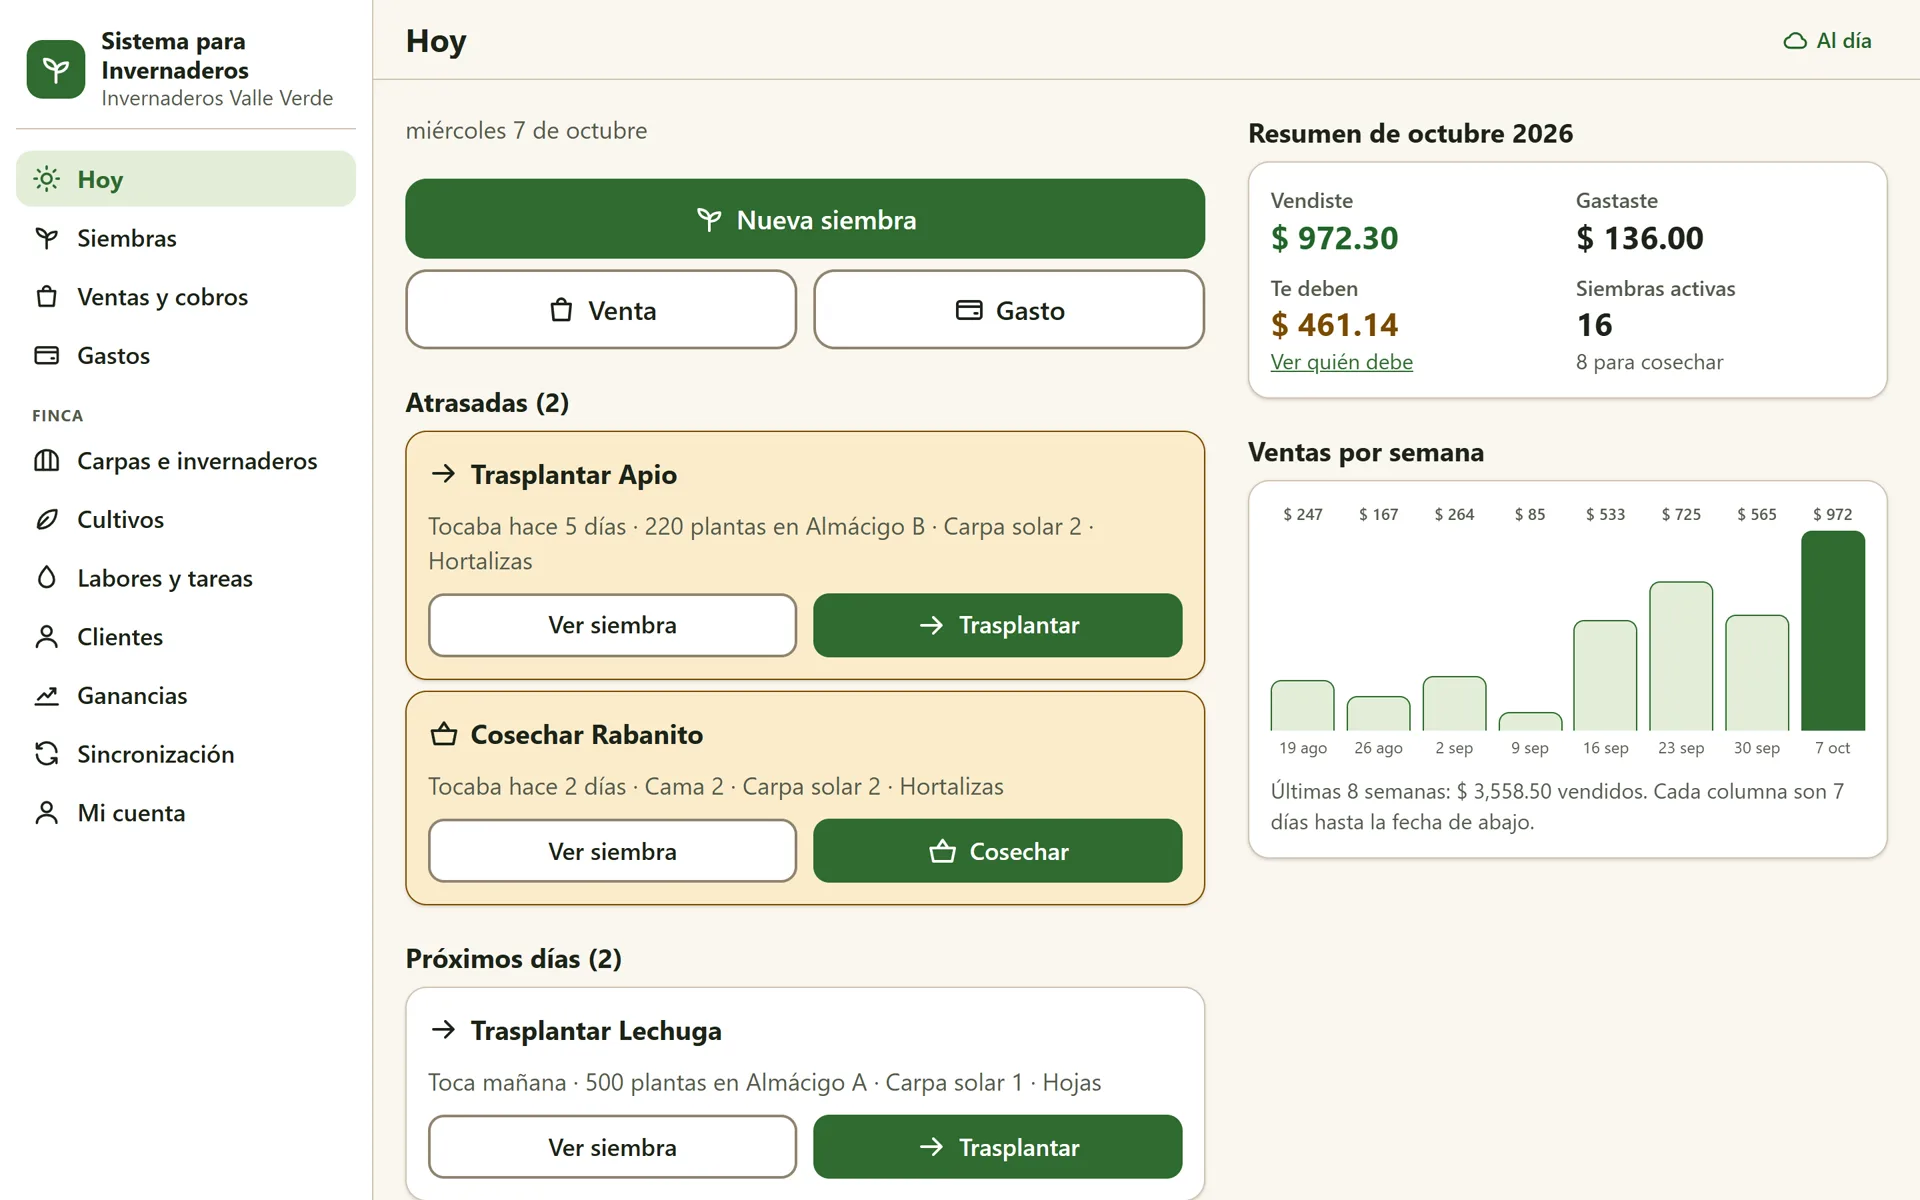Open the Cultivos section
This screenshot has width=1920, height=1200.
pos(186,519)
